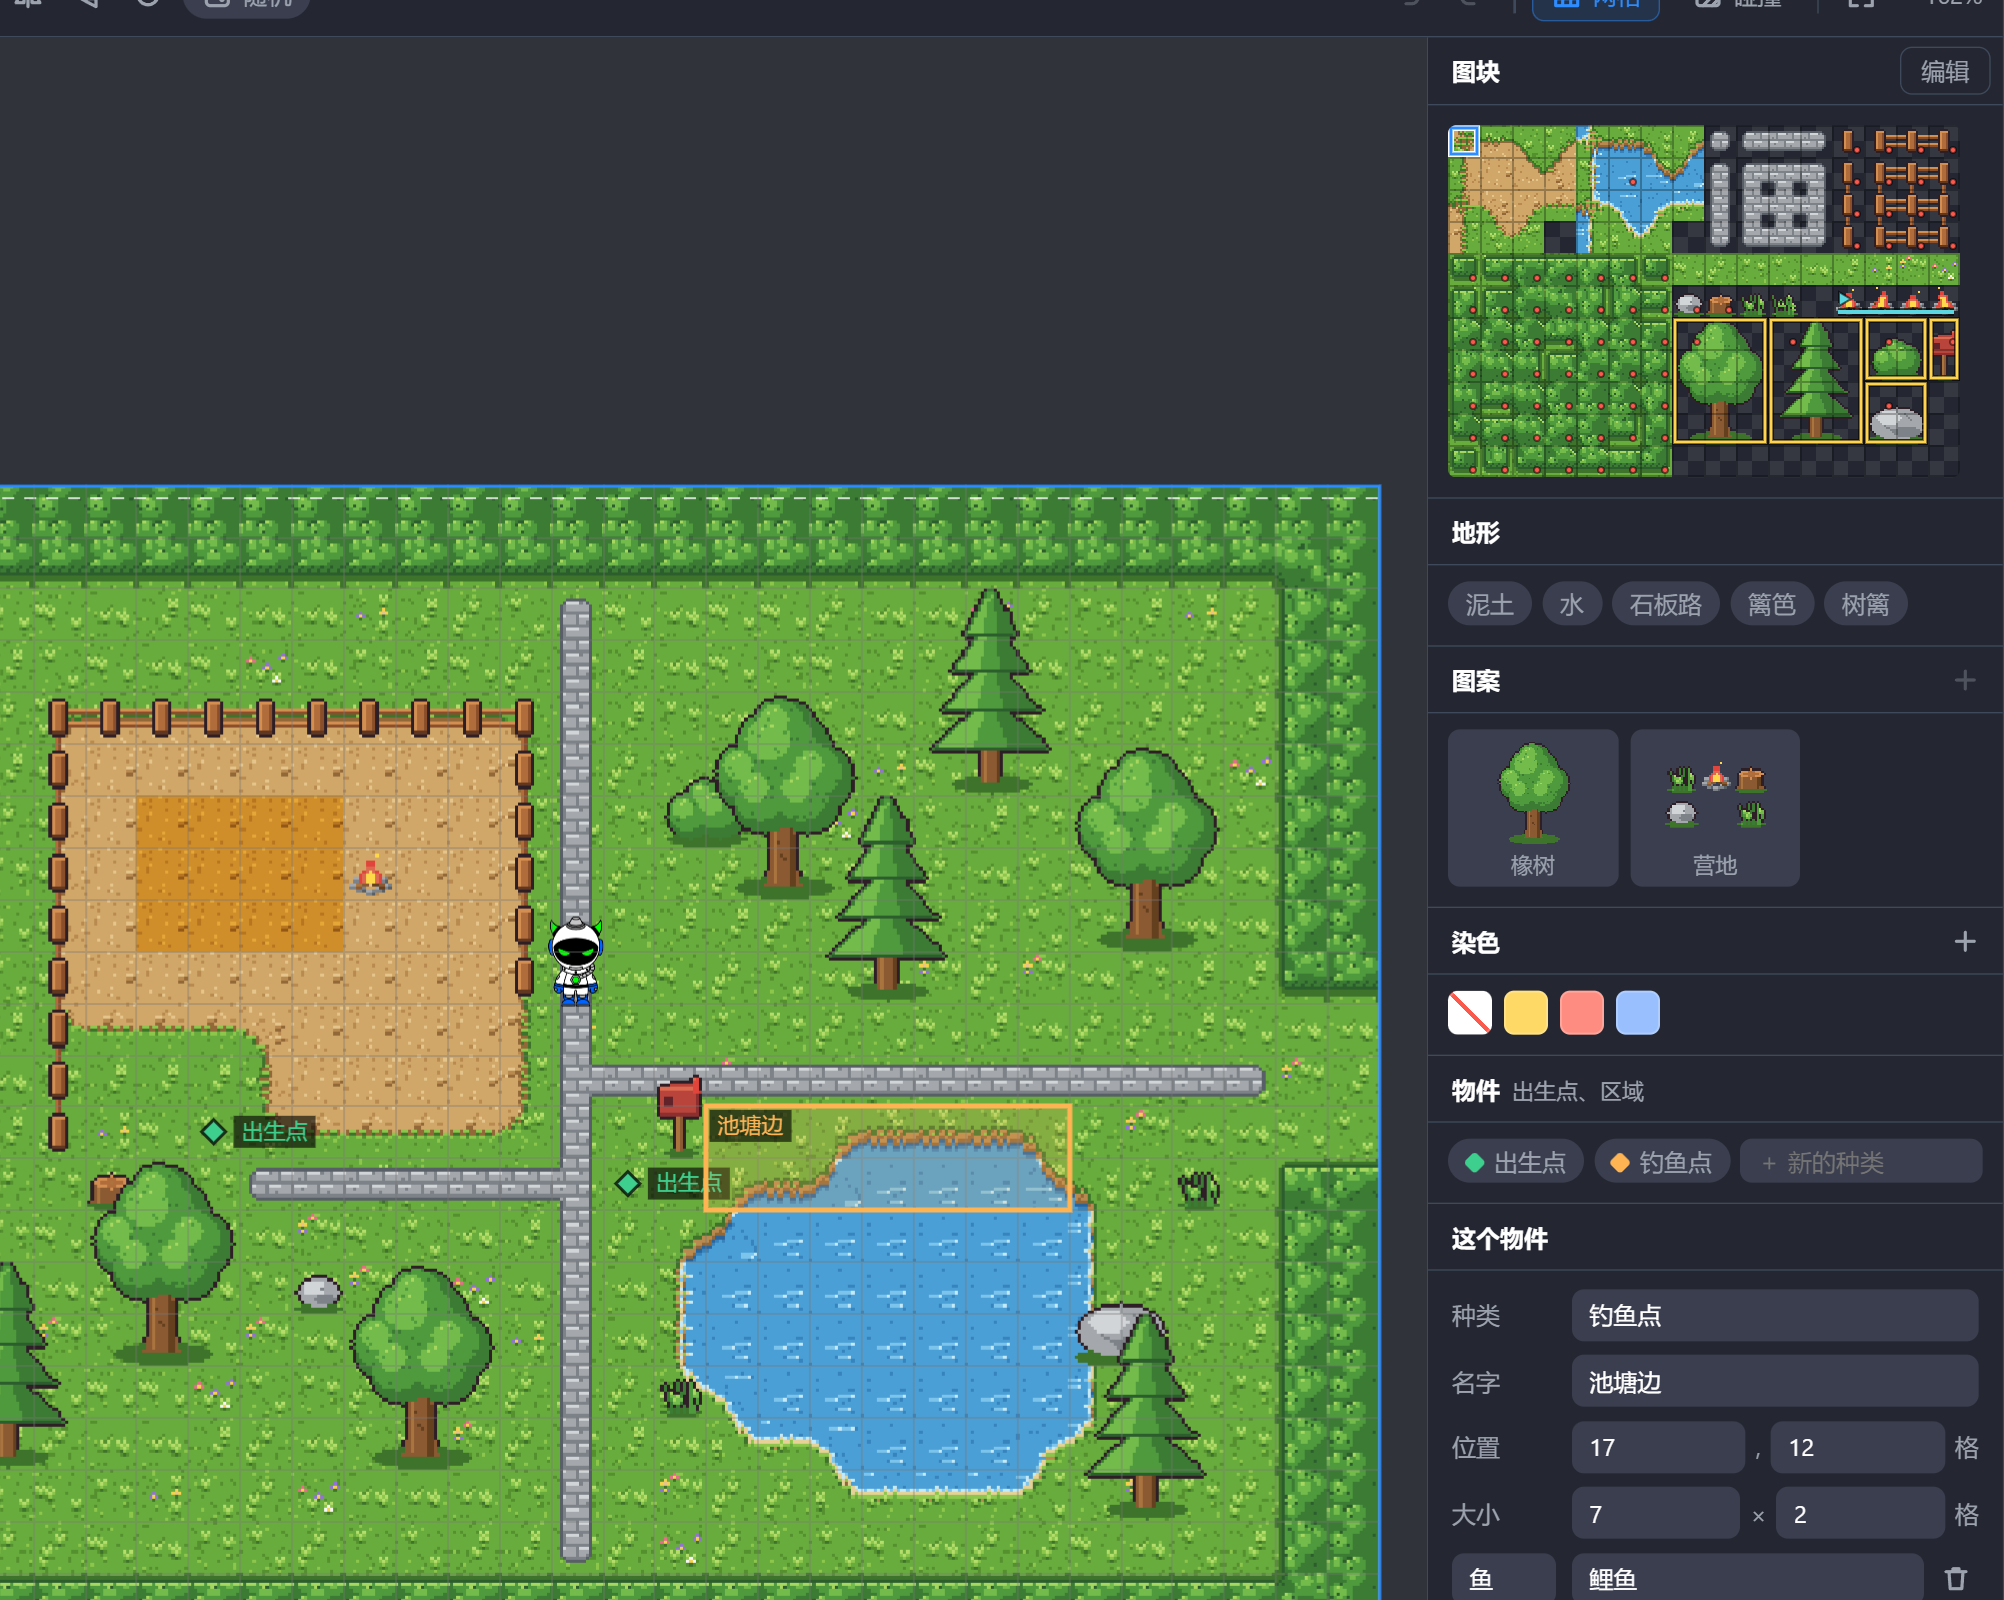Choose the 橡树 pattern thumbnail

pos(1533,808)
